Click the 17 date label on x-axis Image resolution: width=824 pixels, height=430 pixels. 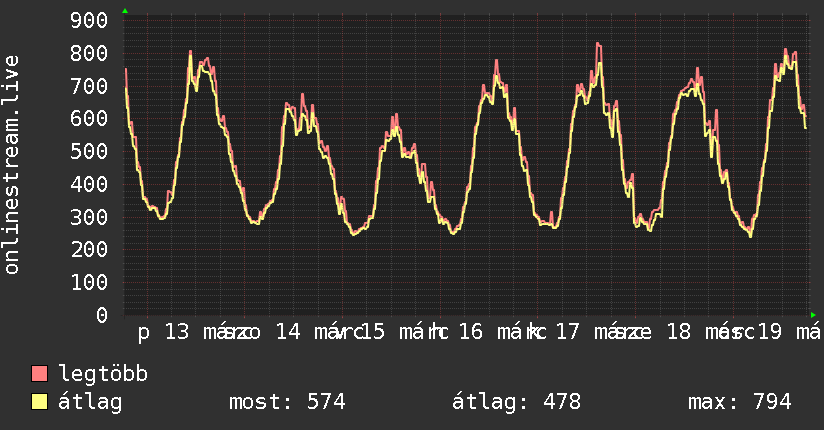click(x=568, y=332)
